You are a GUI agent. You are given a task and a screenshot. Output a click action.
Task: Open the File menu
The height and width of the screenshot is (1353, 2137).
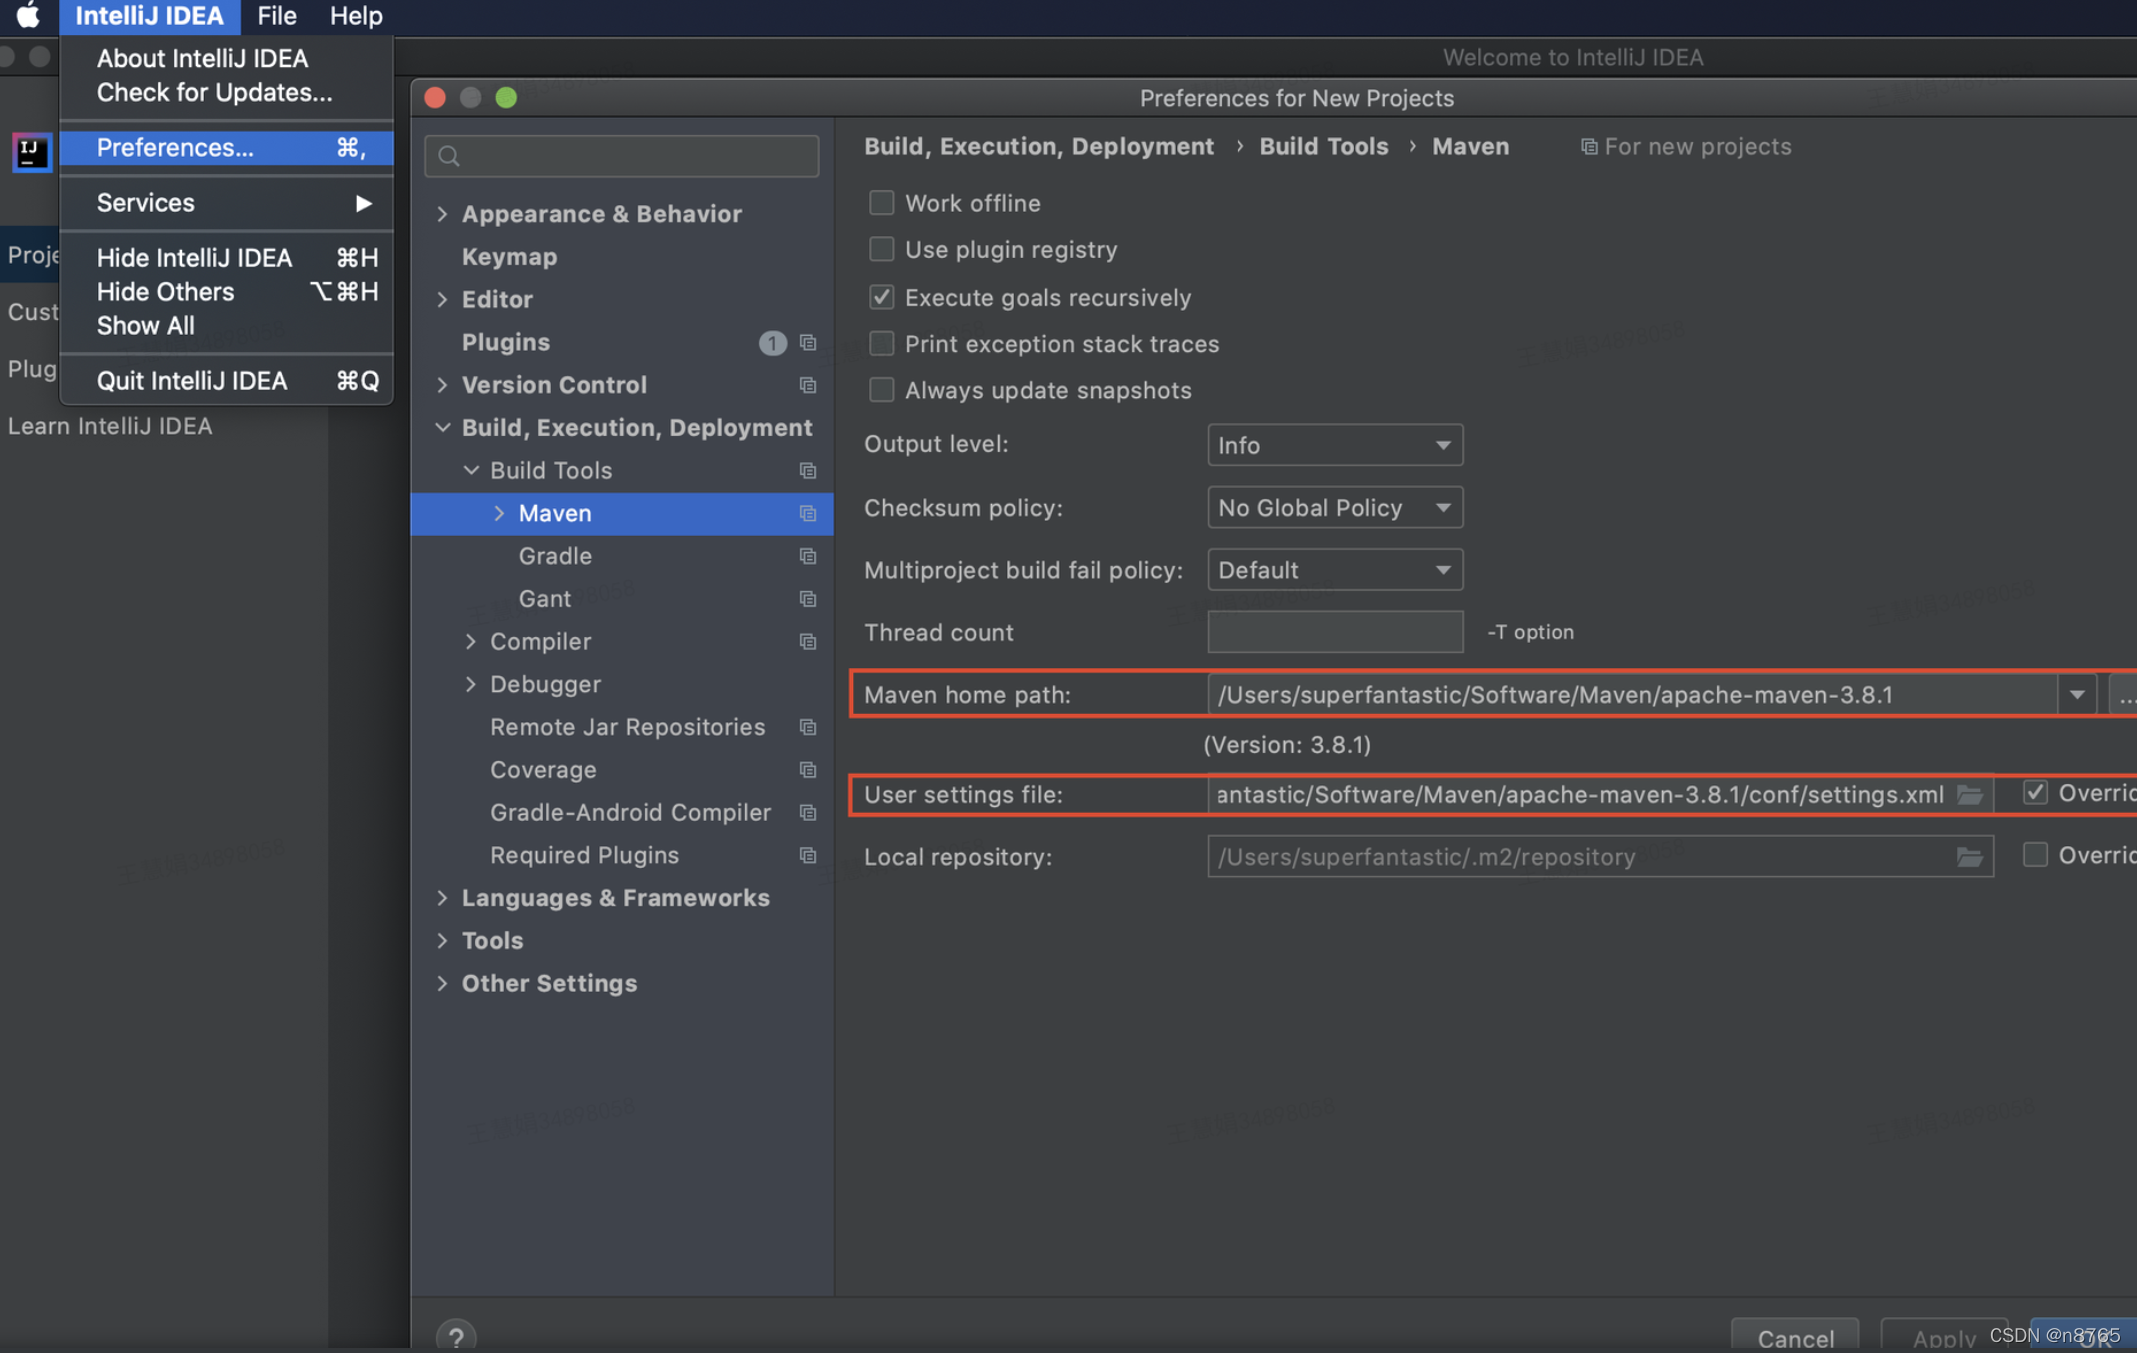276,16
